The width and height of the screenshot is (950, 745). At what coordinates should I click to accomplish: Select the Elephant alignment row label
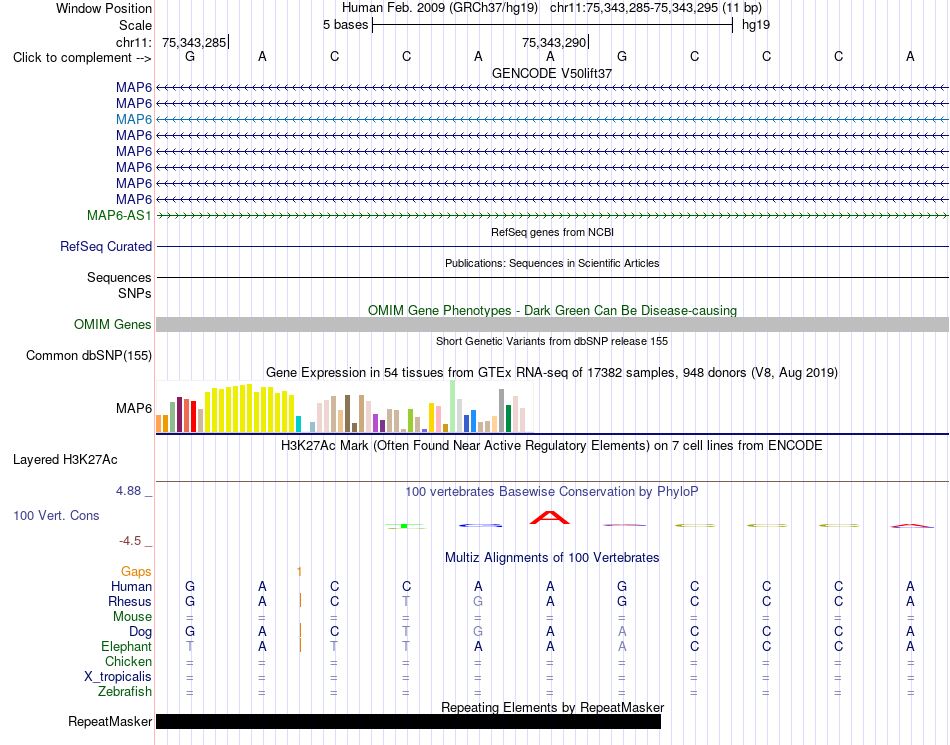click(126, 647)
